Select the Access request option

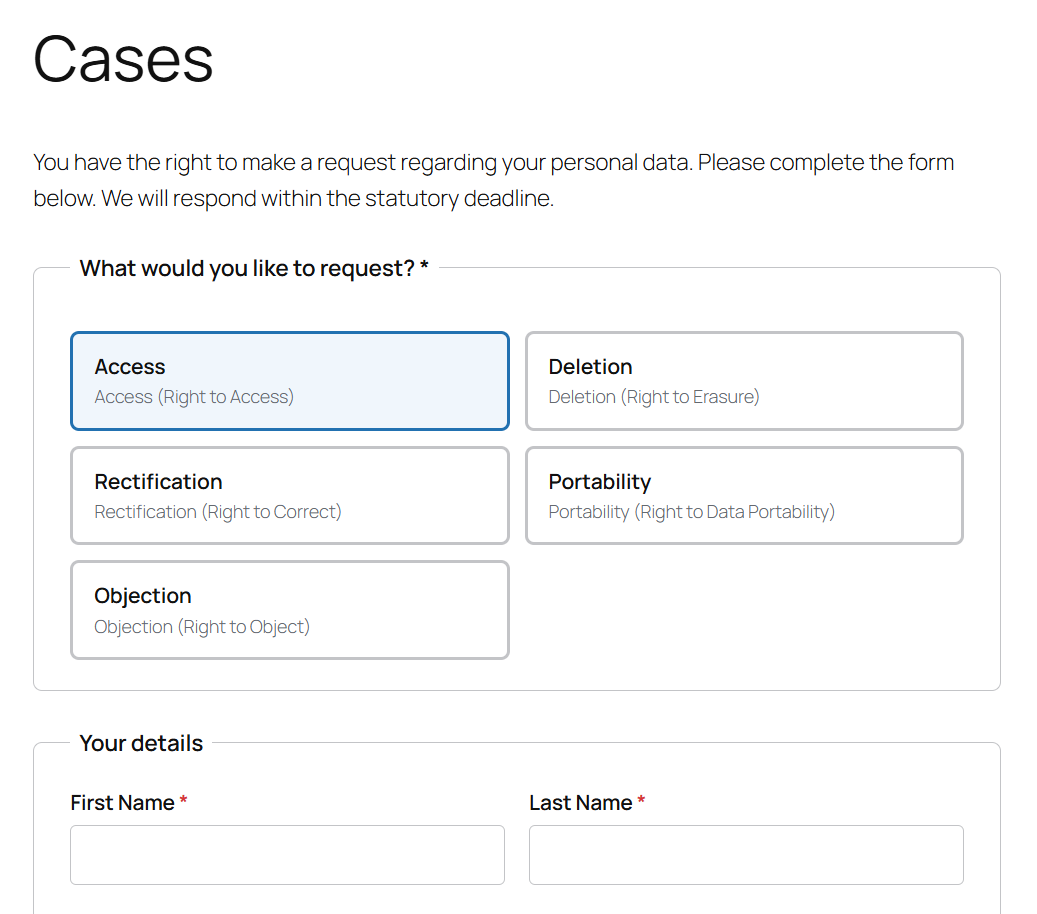(x=289, y=381)
